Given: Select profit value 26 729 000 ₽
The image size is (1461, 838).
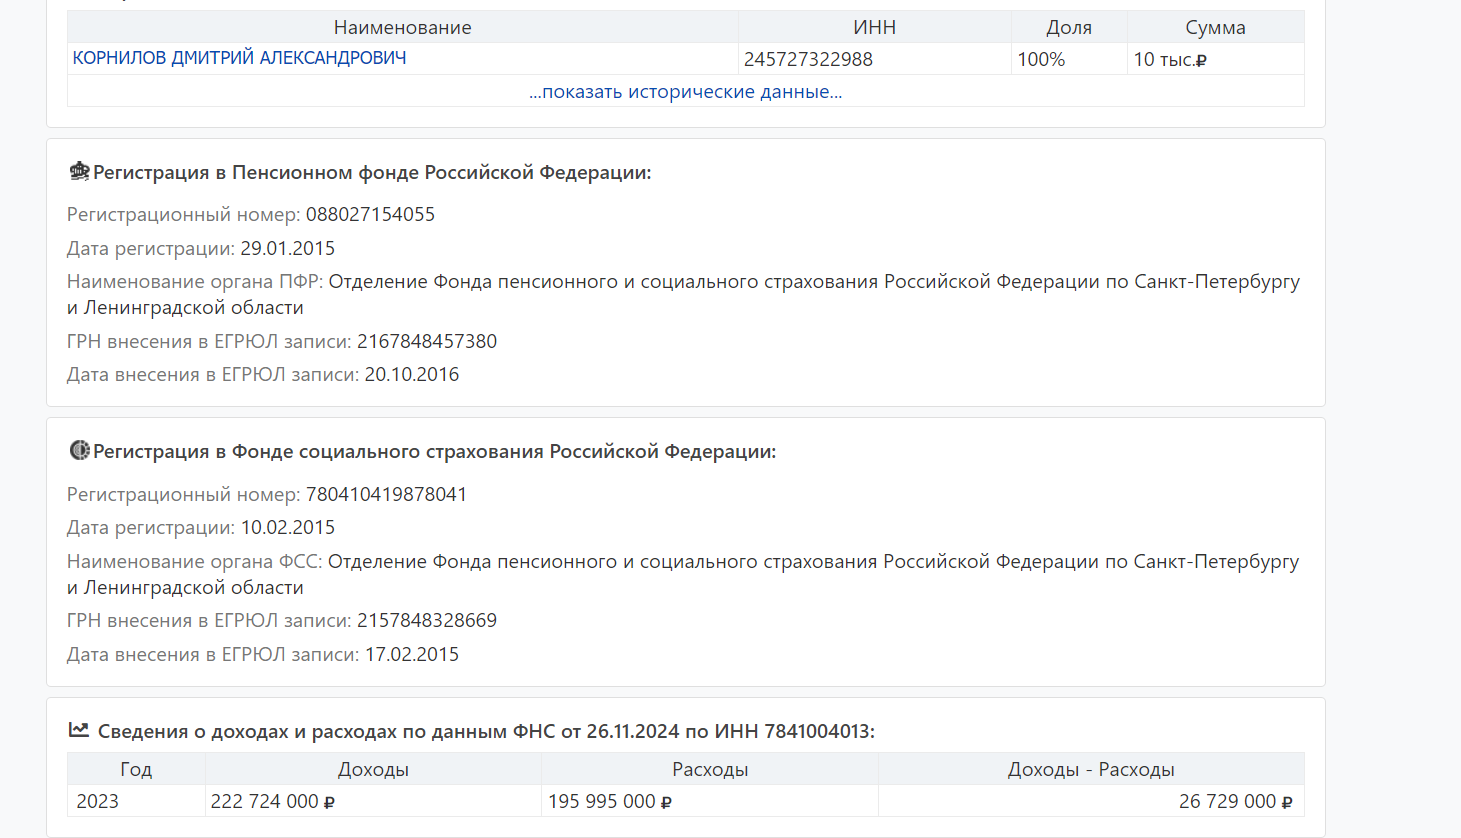Looking at the screenshot, I should click(1235, 801).
